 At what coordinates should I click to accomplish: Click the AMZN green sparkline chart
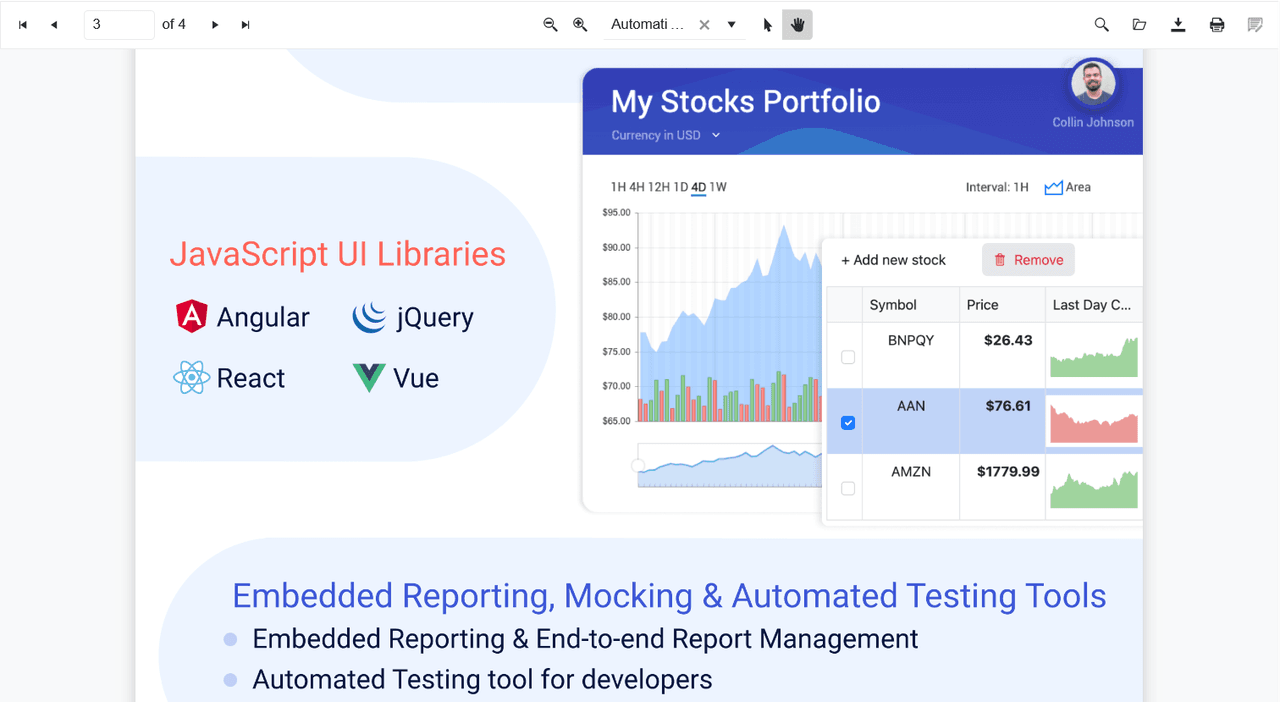pos(1094,490)
